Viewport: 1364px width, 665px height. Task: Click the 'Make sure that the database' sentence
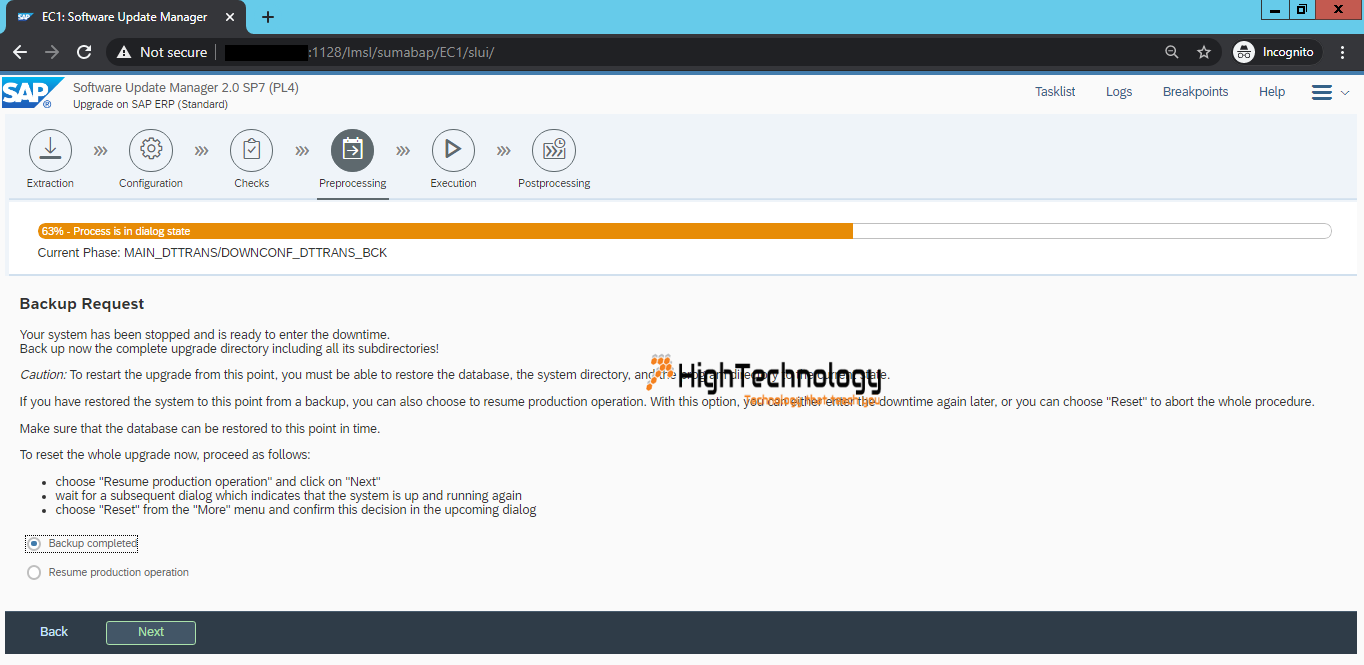pyautogui.click(x=200, y=429)
